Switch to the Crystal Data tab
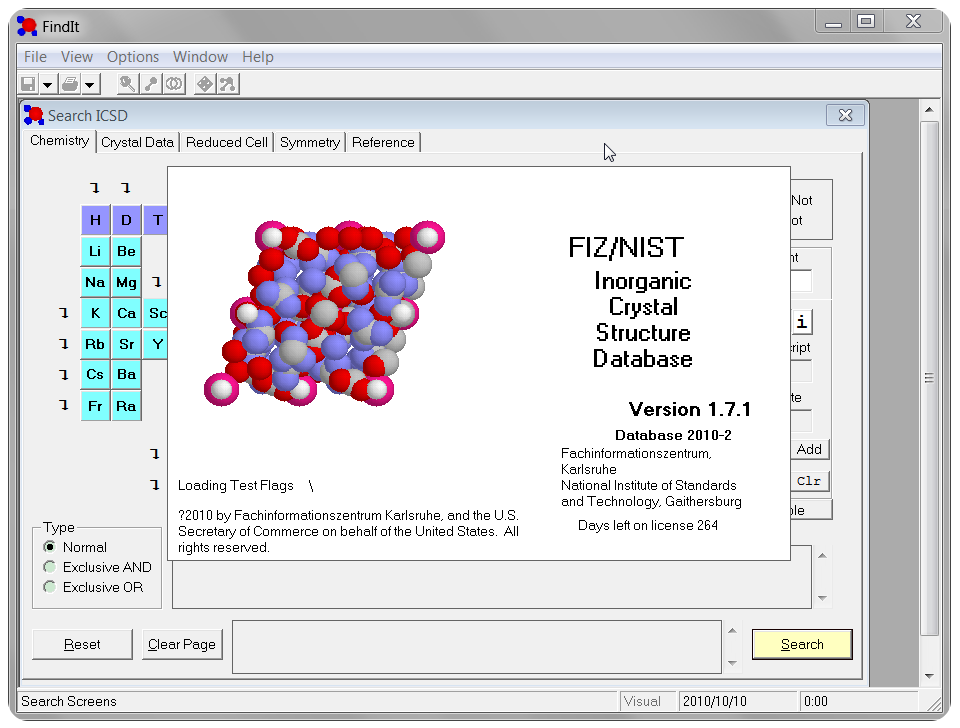Screen dimensions: 960x728 click(137, 142)
